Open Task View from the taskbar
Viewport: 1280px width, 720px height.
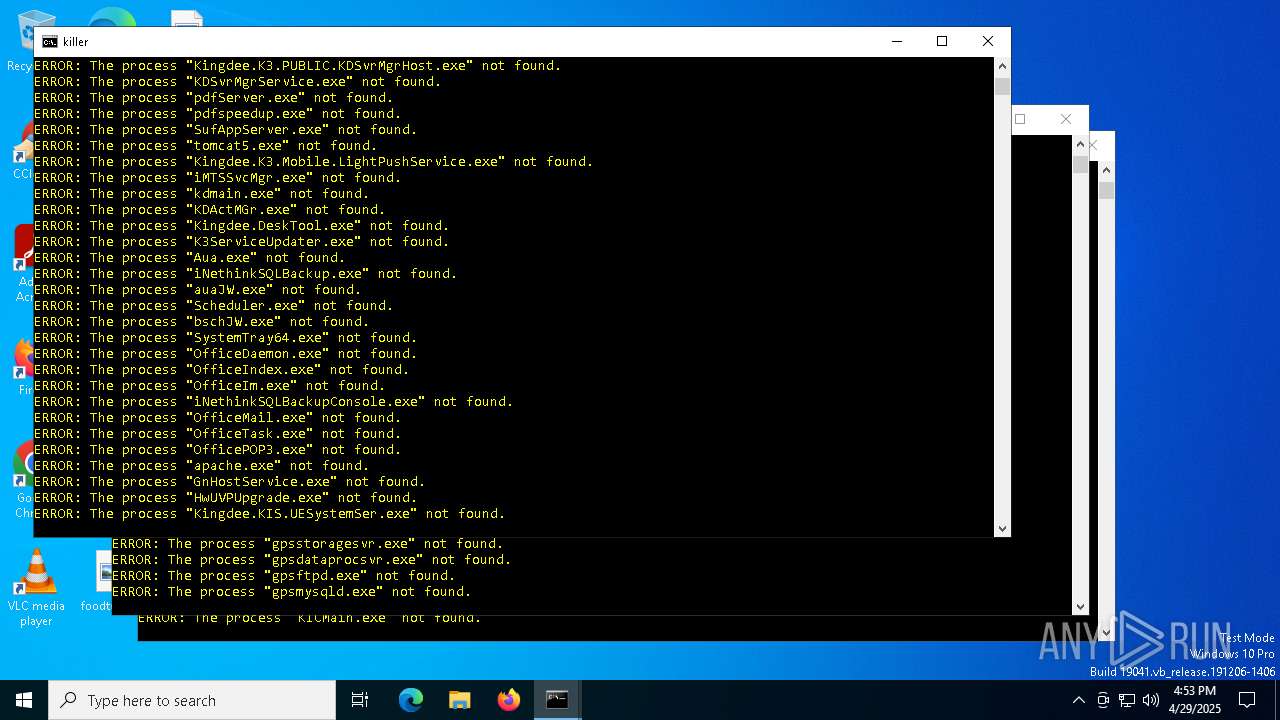pyautogui.click(x=360, y=700)
